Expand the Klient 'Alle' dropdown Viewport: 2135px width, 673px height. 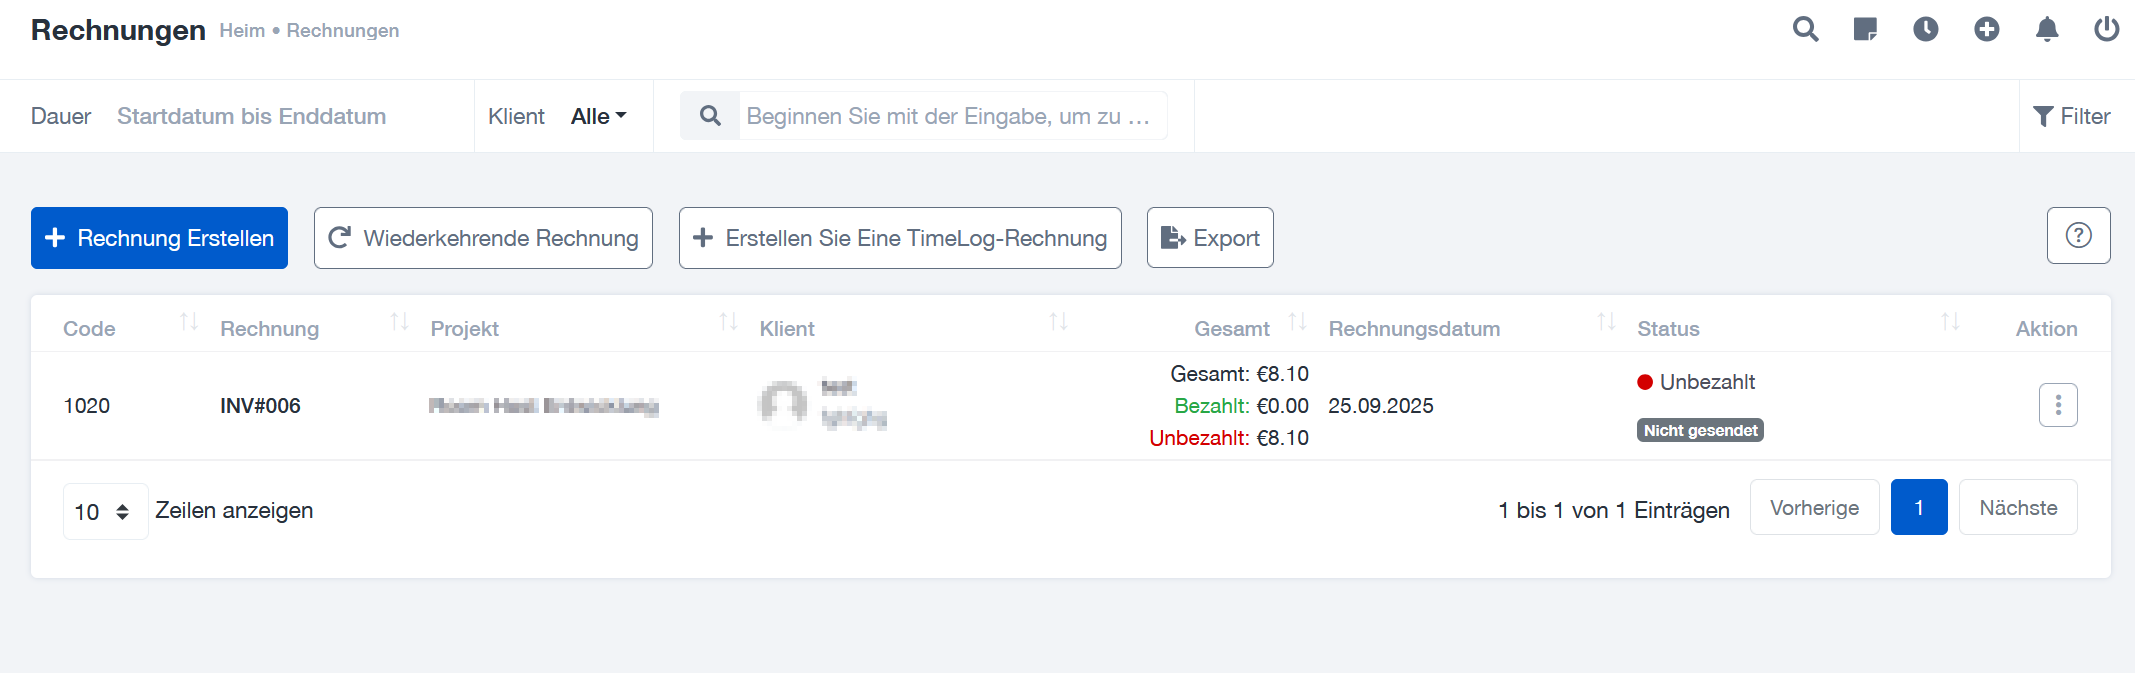pyautogui.click(x=598, y=116)
